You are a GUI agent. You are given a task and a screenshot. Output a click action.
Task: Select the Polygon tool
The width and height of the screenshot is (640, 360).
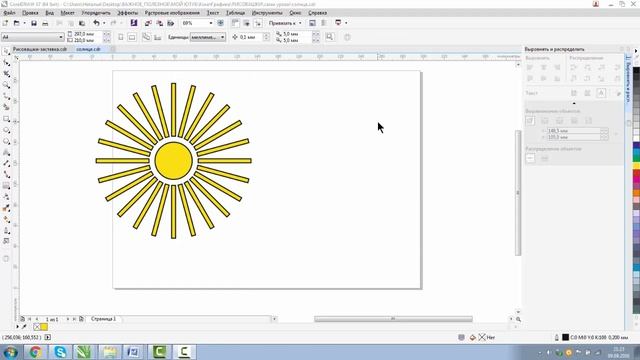click(6, 141)
